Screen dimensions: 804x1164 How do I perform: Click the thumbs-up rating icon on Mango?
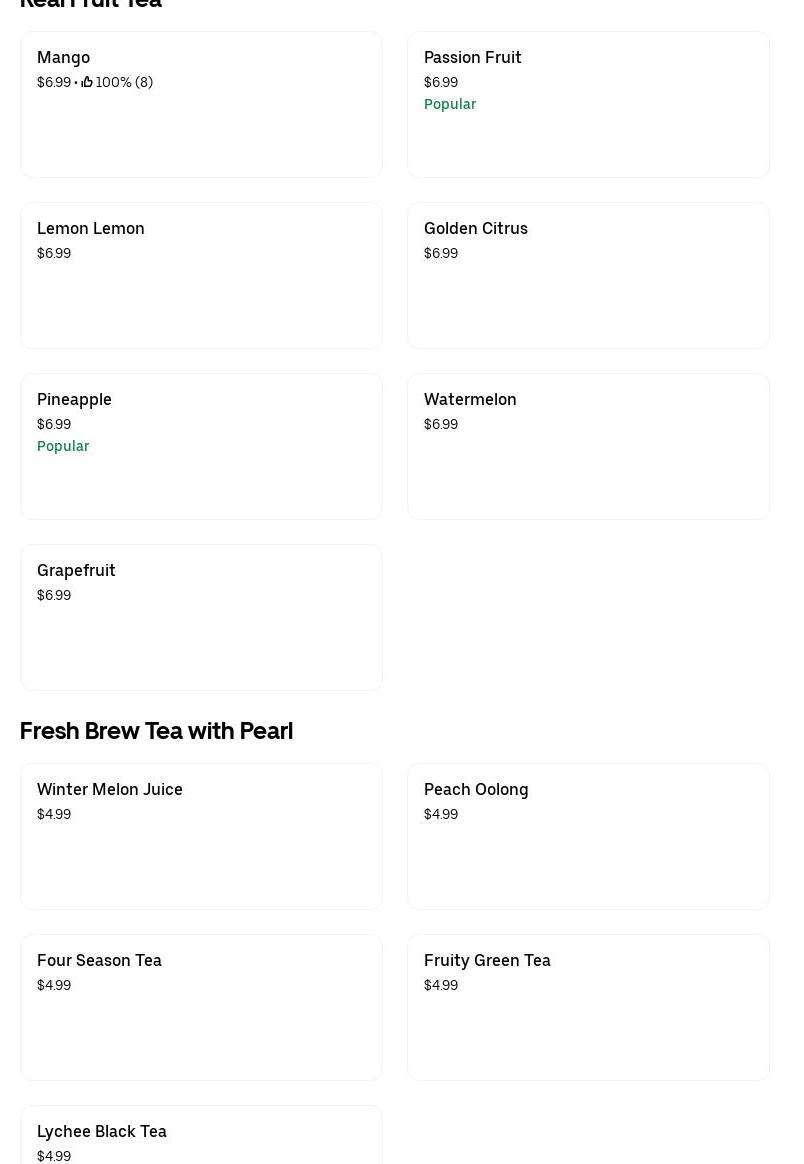pyautogui.click(x=87, y=82)
